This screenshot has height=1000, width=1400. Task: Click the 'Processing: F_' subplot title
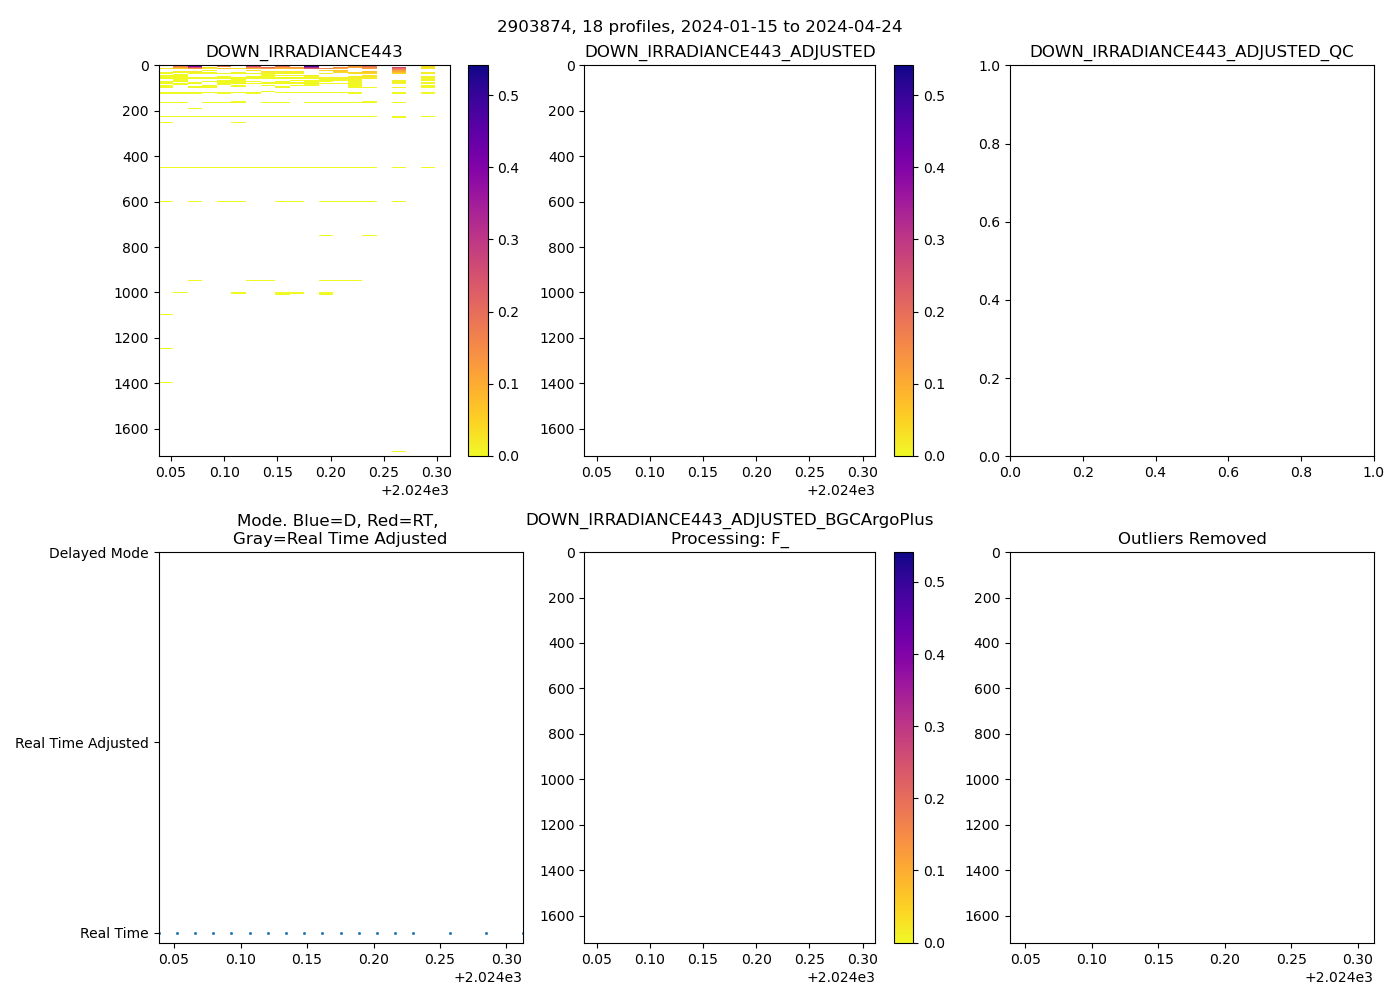tap(729, 539)
